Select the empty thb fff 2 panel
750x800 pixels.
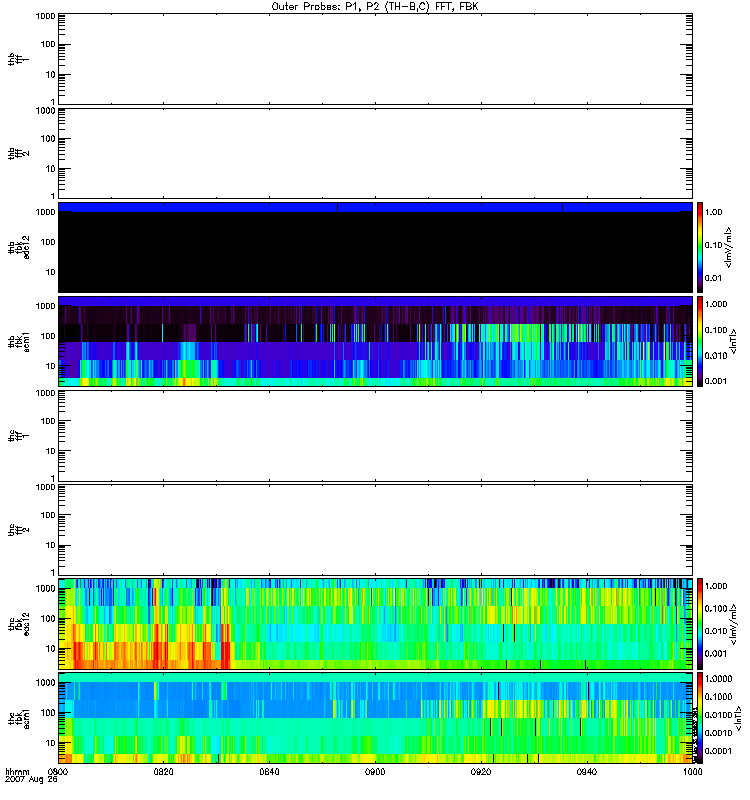click(375, 152)
